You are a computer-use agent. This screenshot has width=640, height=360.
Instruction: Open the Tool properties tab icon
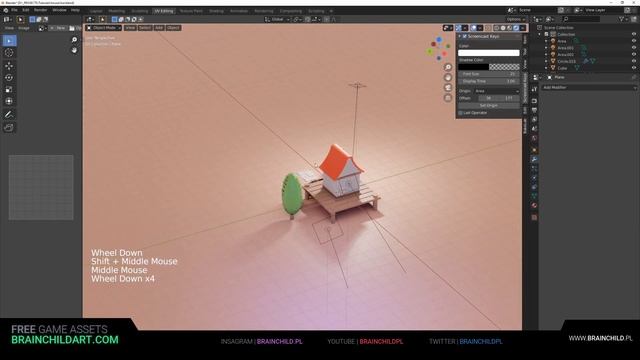click(x=534, y=89)
